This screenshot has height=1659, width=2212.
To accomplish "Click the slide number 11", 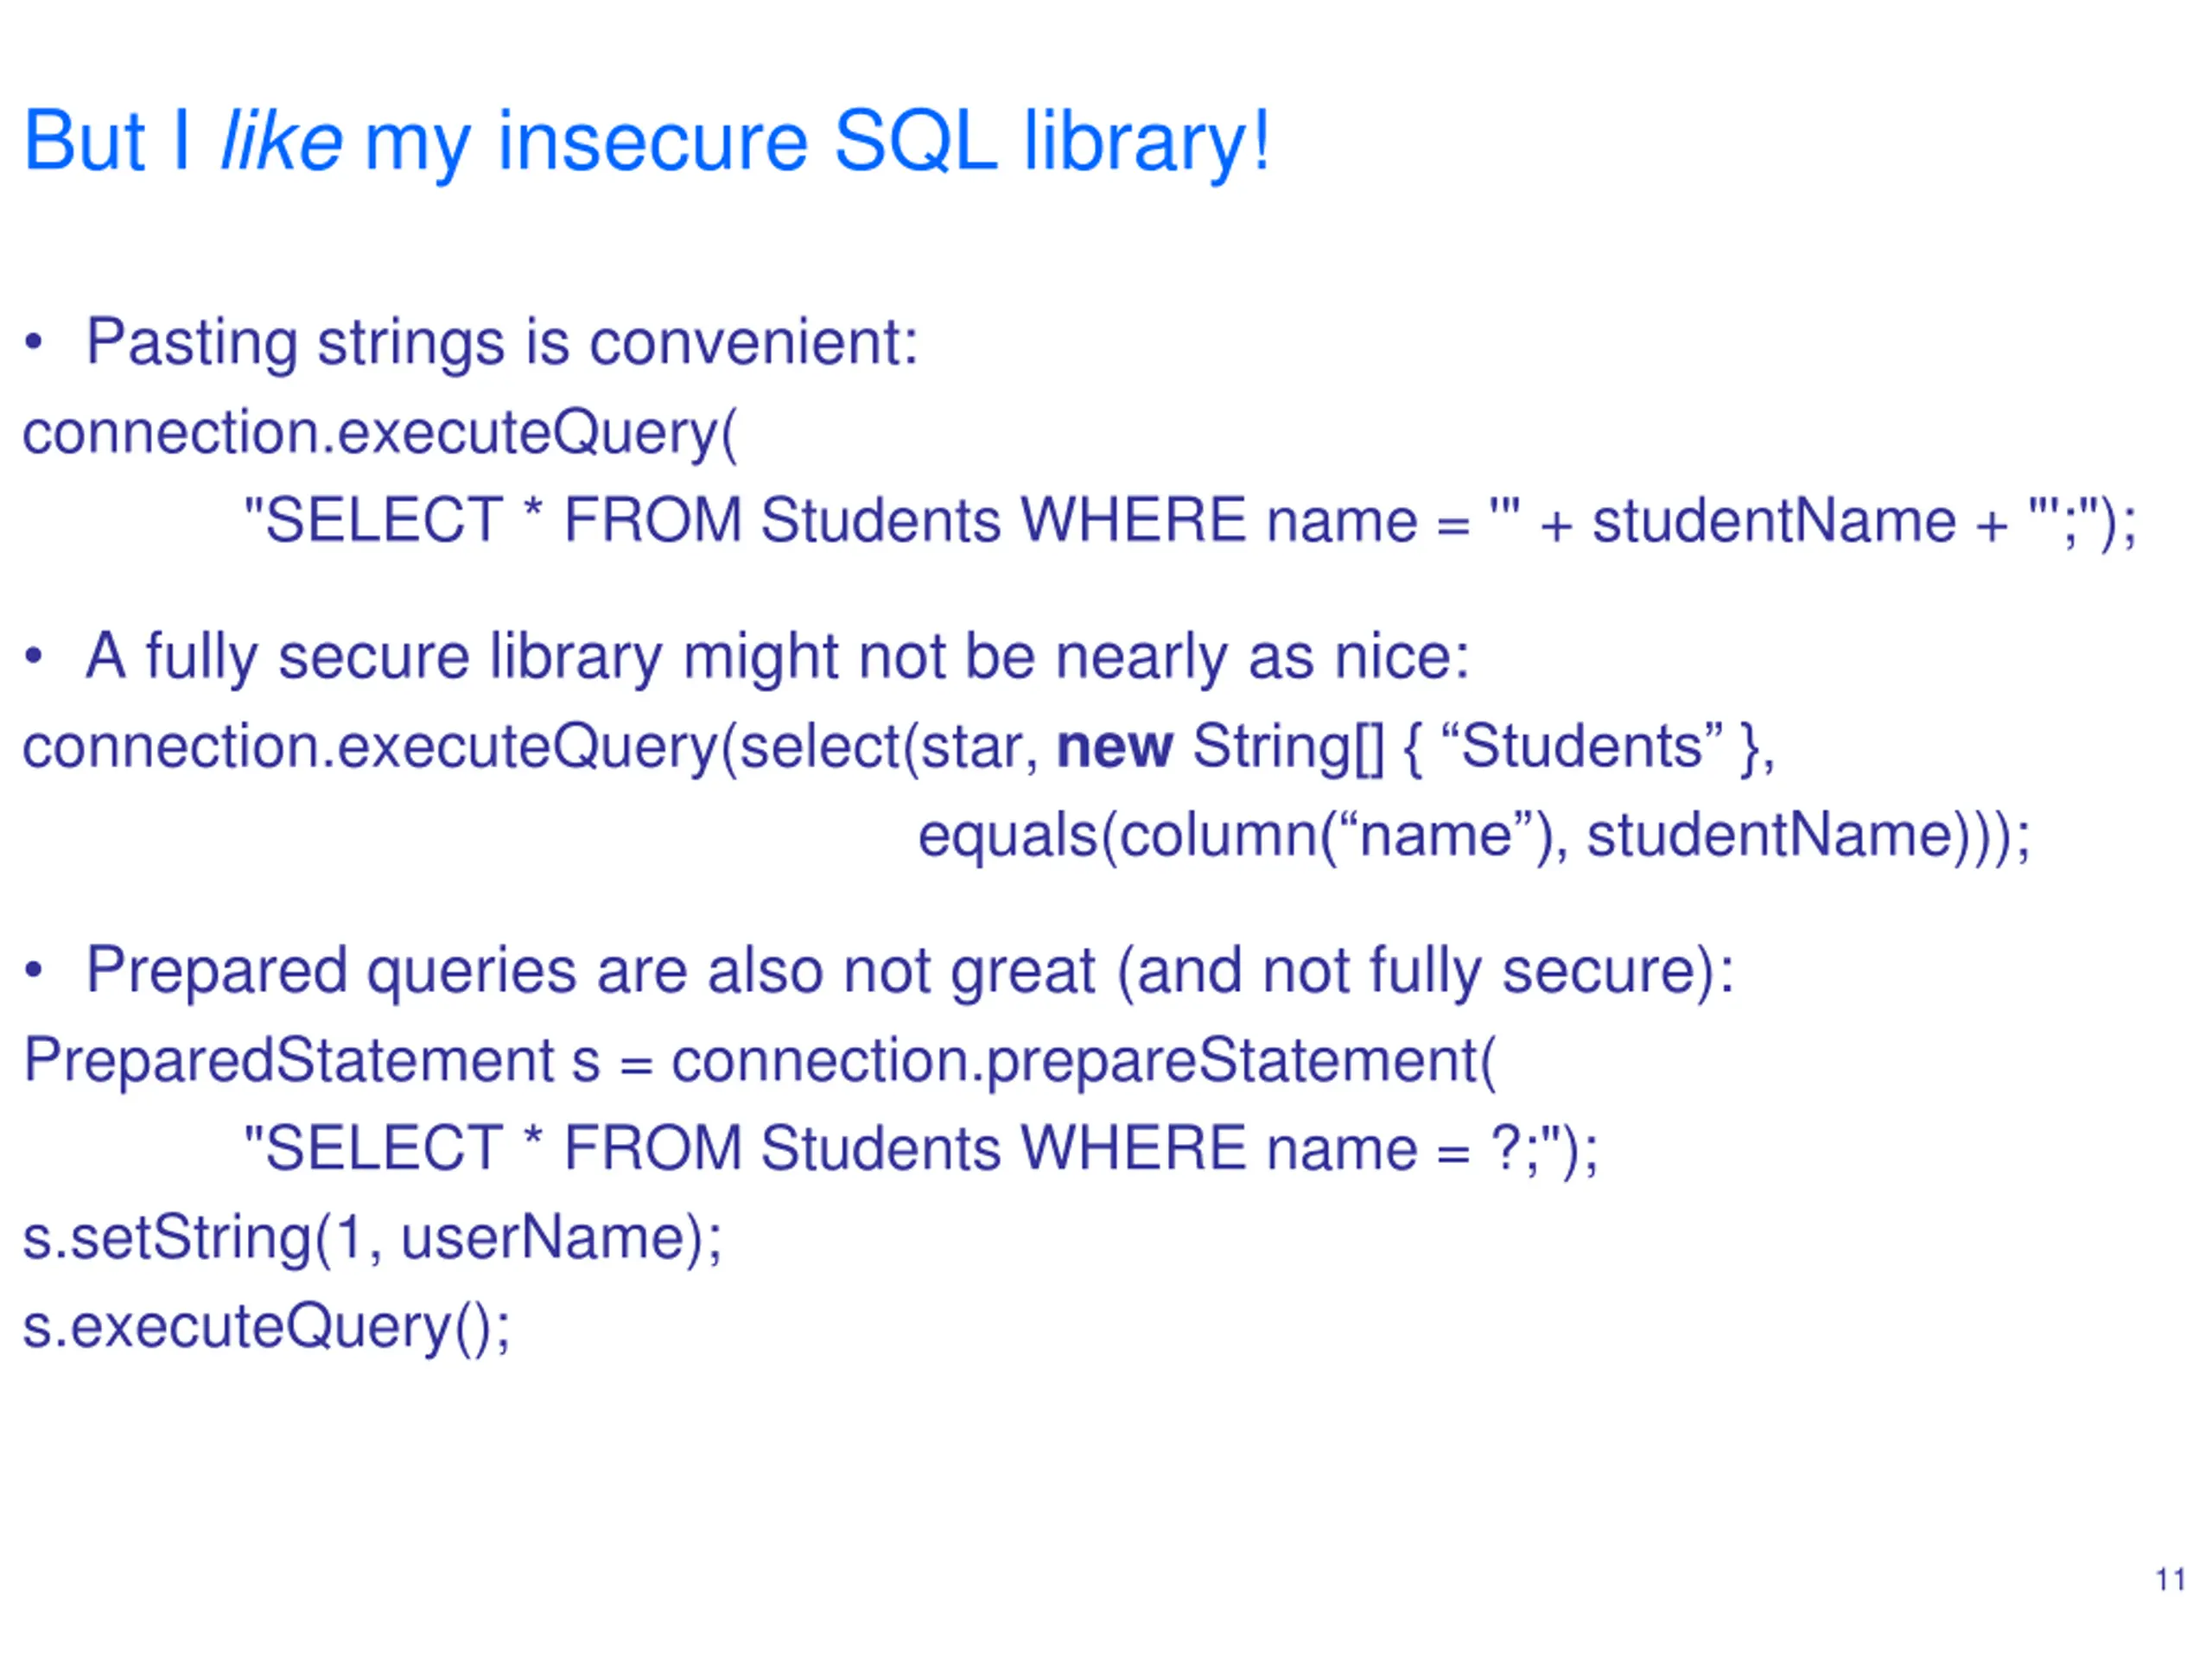I will tap(2170, 1580).
